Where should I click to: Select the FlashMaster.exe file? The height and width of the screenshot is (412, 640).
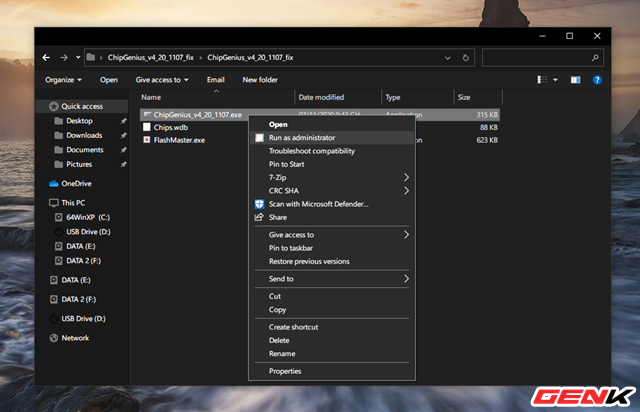pos(179,140)
